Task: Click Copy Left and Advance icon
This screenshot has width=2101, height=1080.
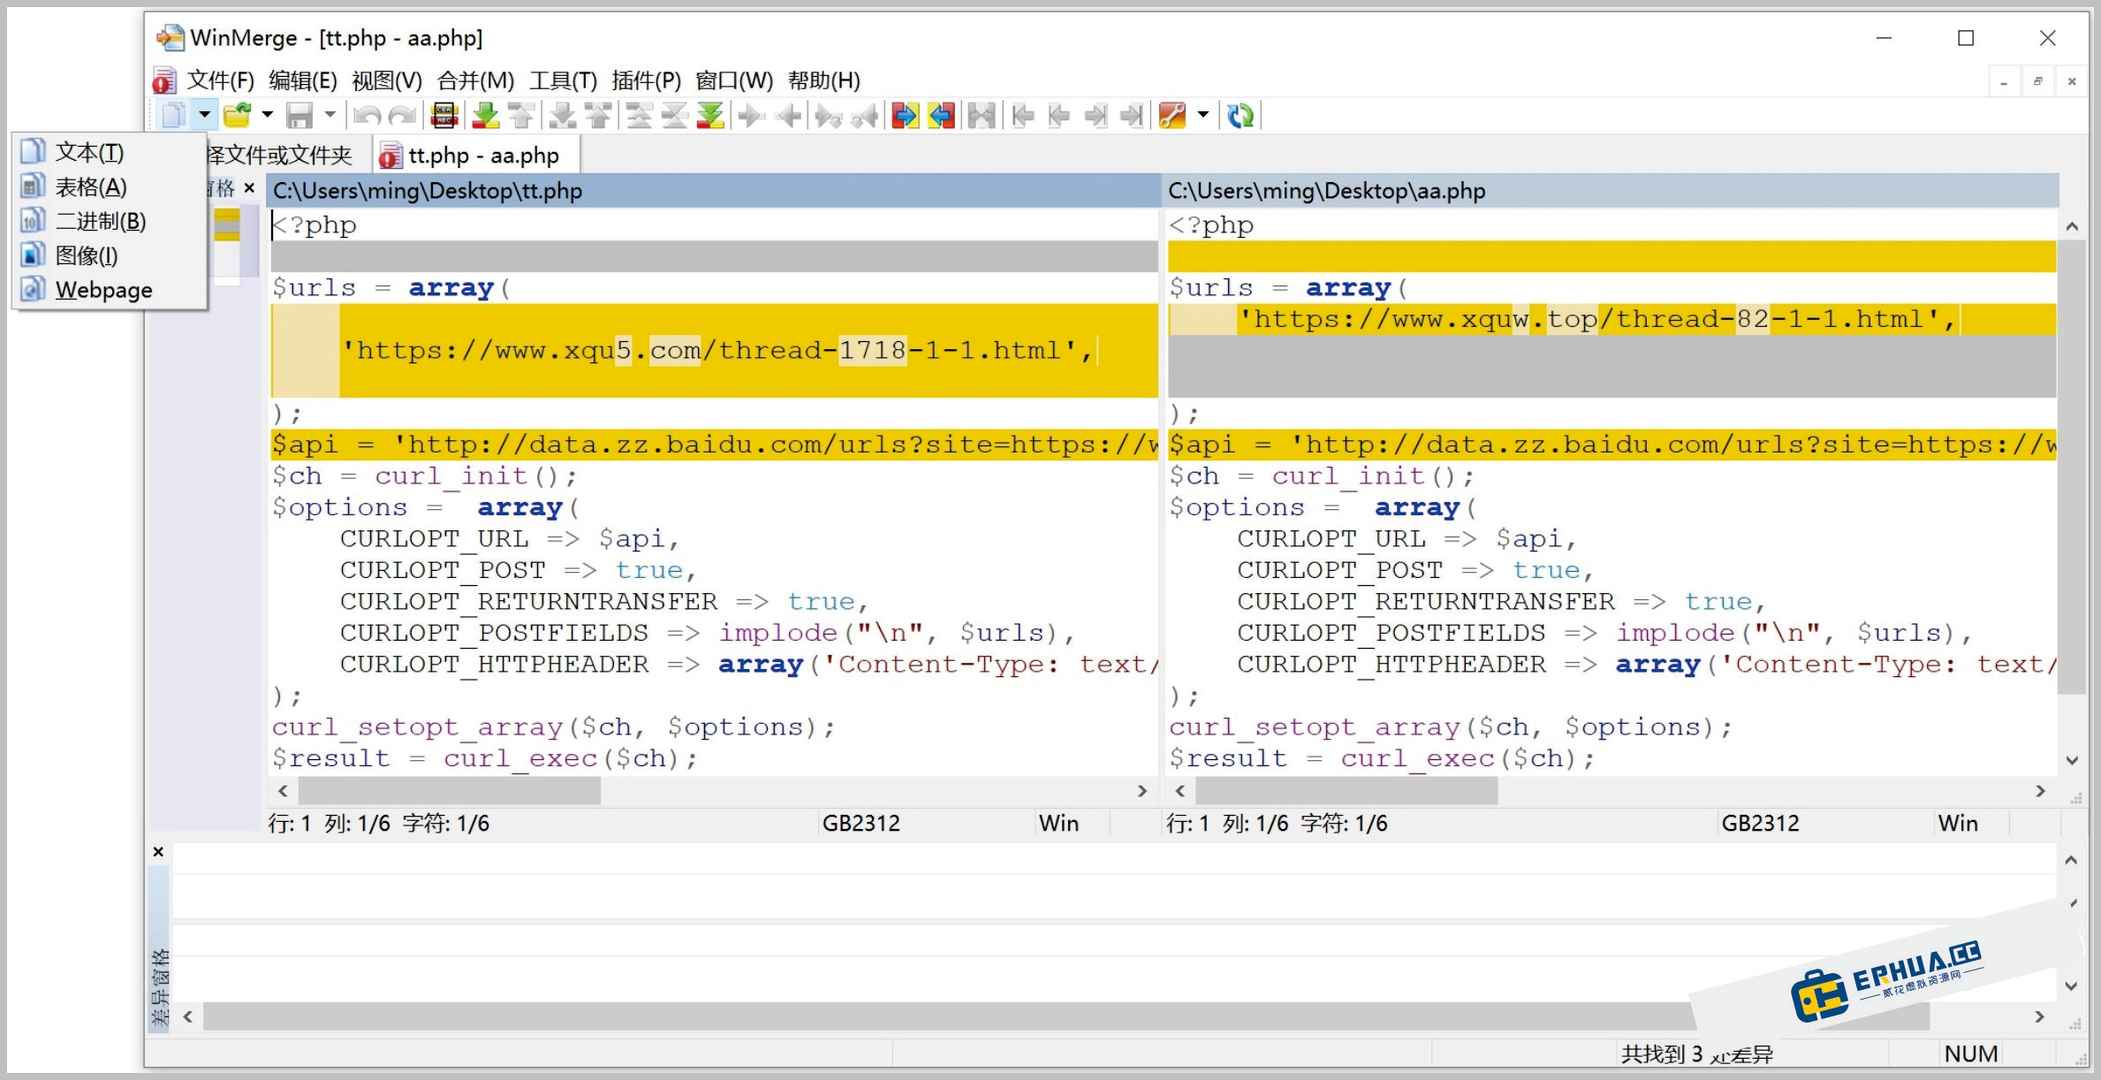Action: point(864,116)
